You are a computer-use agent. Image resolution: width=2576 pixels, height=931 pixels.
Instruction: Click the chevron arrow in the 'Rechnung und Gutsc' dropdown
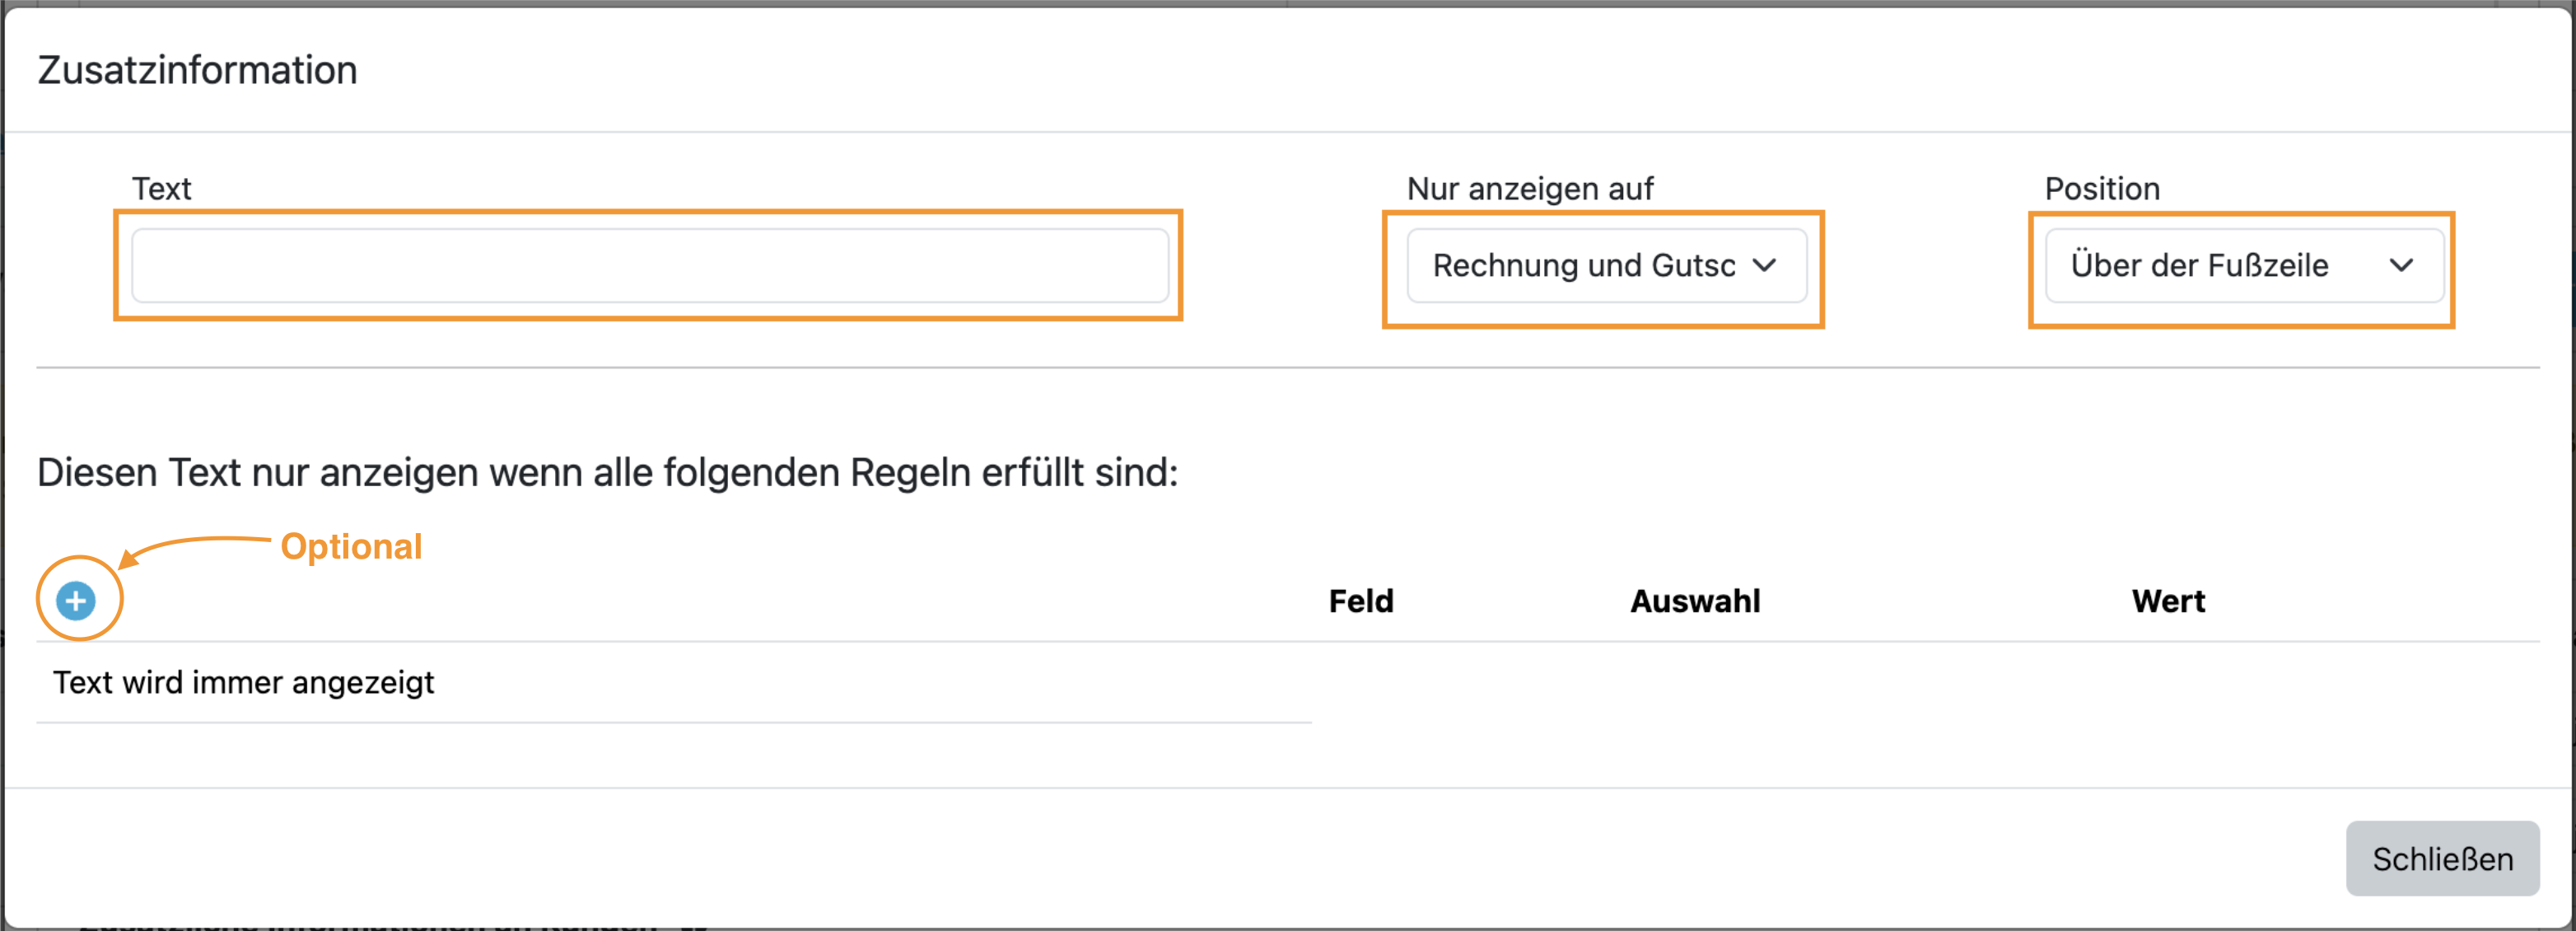1765,266
